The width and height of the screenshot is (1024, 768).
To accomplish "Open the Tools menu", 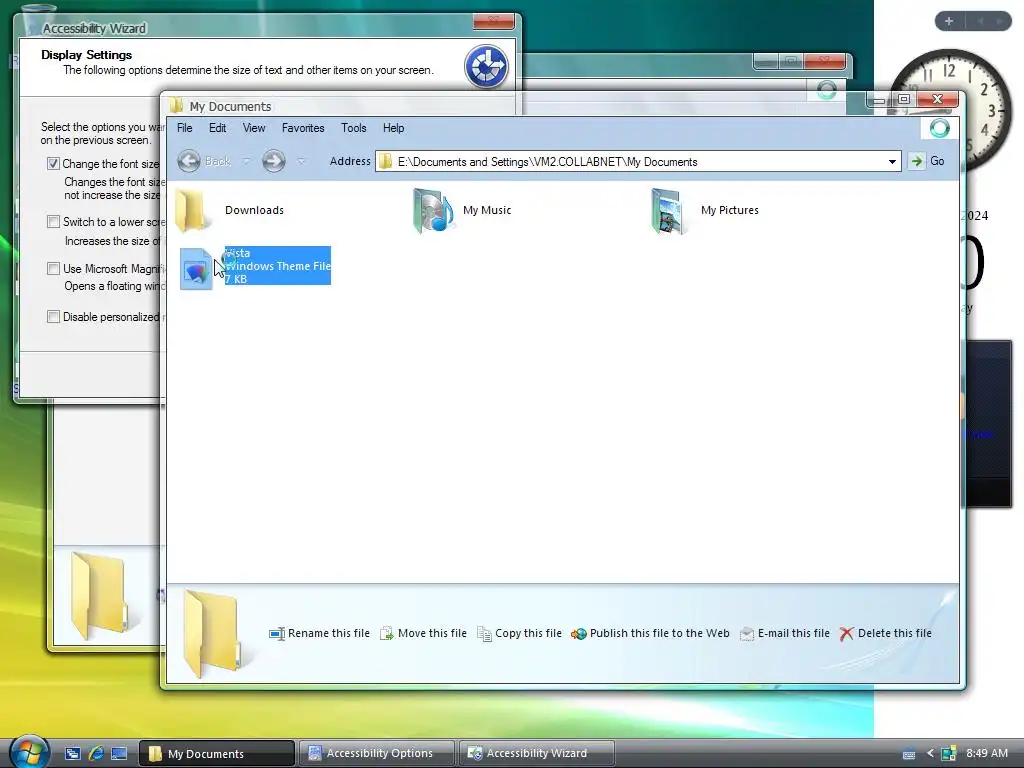I will [x=353, y=128].
